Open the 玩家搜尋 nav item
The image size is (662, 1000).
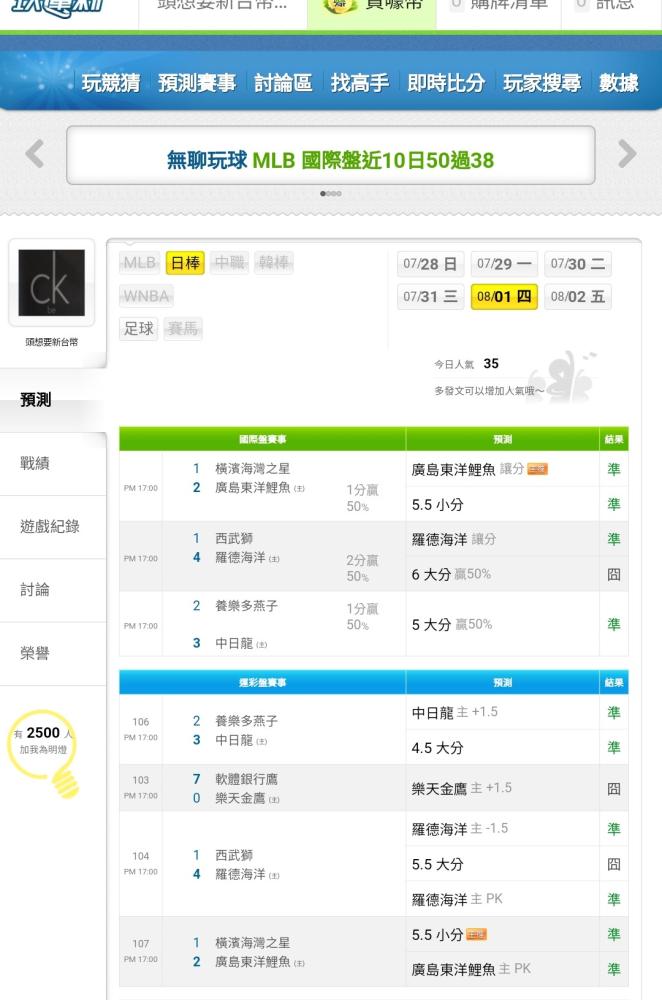click(x=542, y=83)
